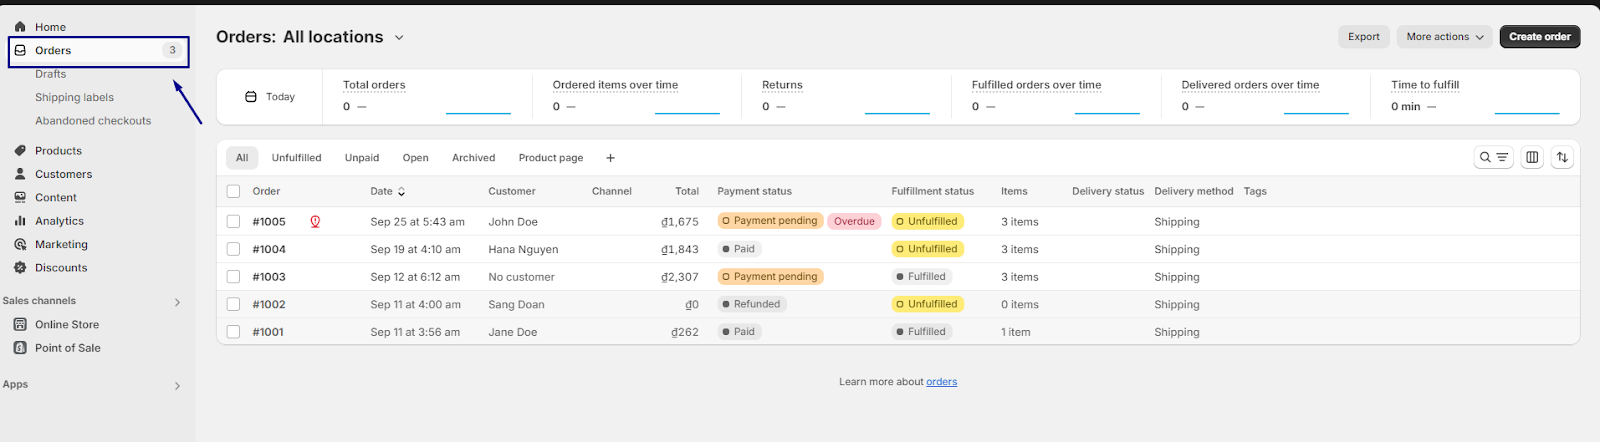
Task: Open Shipping labels in the sidebar
Action: (x=75, y=97)
